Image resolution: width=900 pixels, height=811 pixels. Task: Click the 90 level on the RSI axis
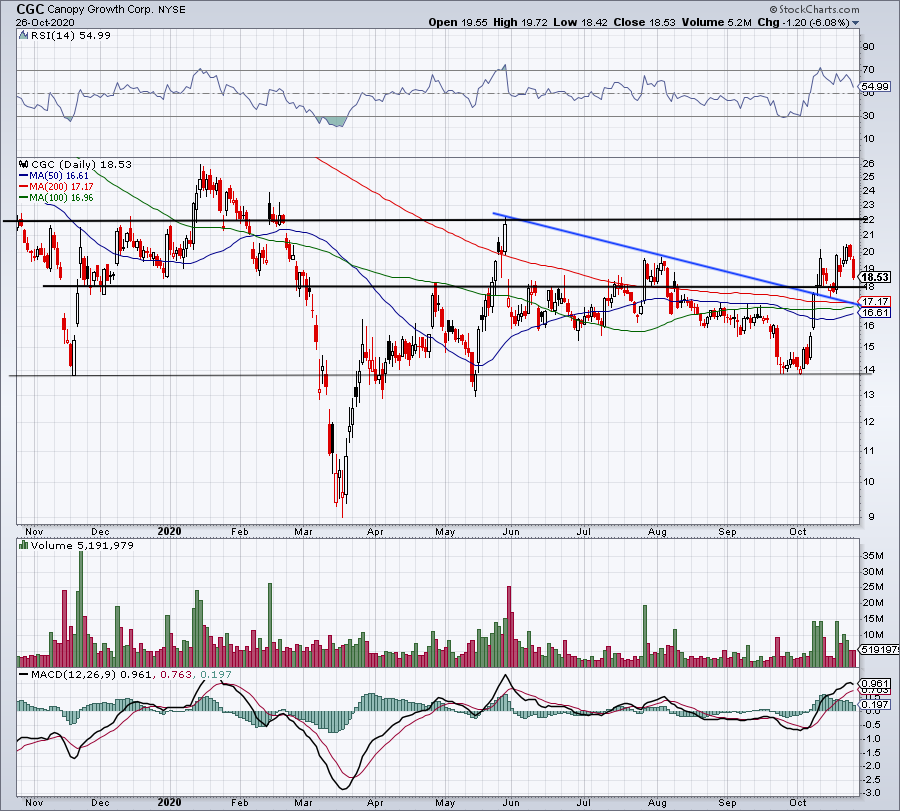tap(868, 47)
